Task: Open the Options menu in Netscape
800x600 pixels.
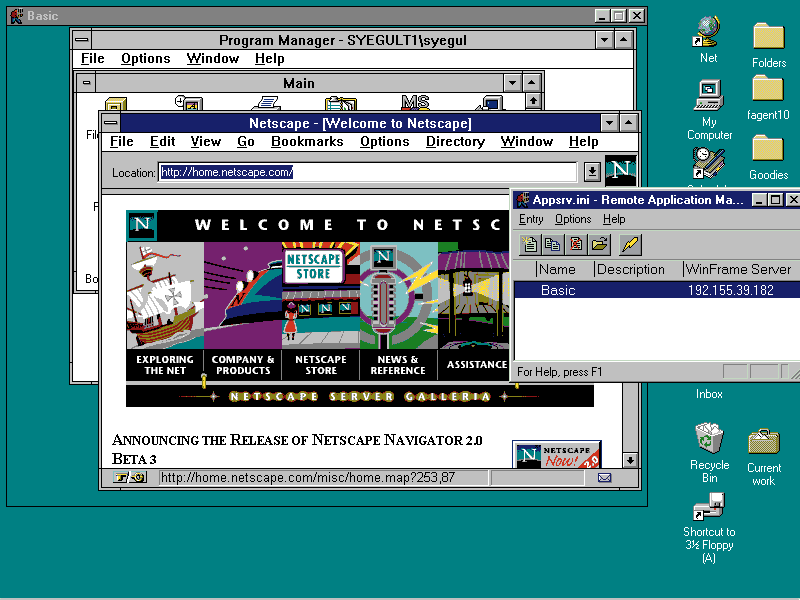Action: coord(385,141)
